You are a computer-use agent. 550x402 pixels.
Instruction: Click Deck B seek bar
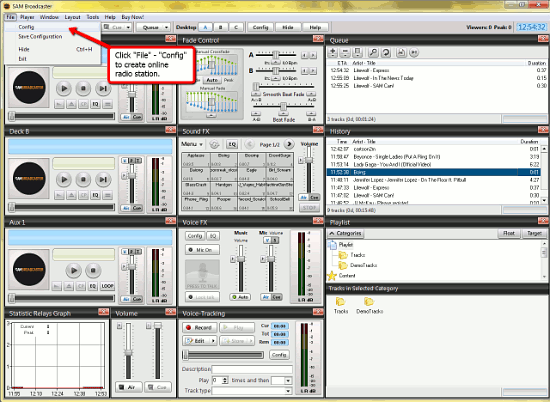(x=62, y=207)
